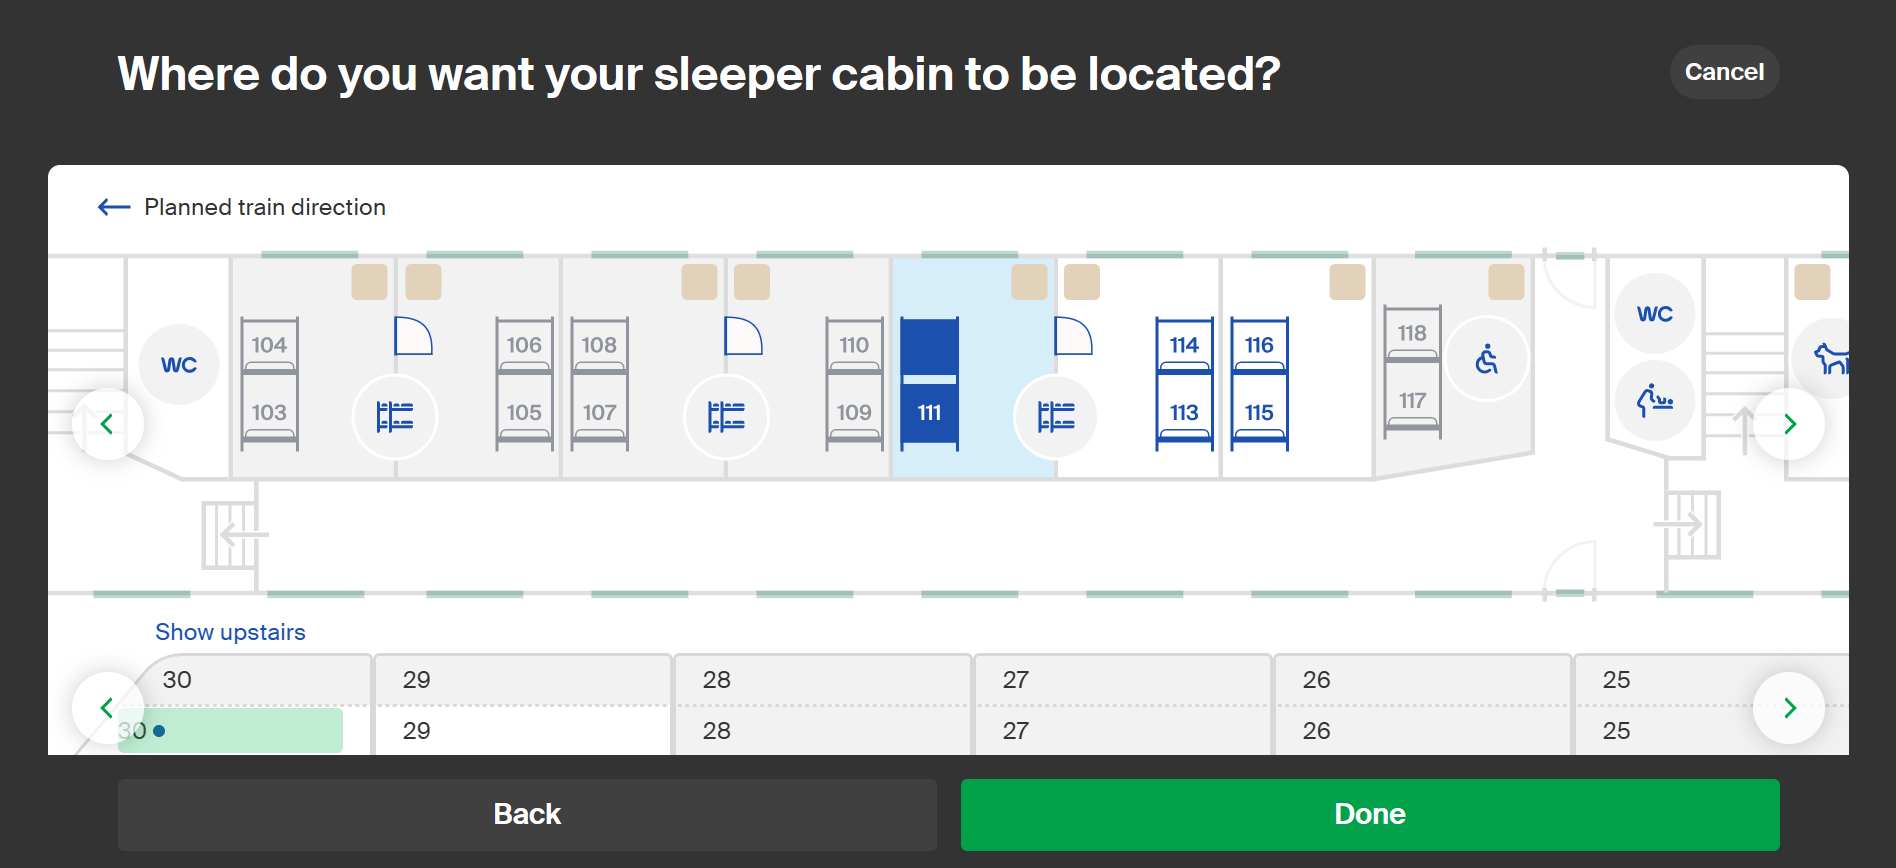Show upstairs deck of the carriage
The height and width of the screenshot is (868, 1896).
point(230,631)
